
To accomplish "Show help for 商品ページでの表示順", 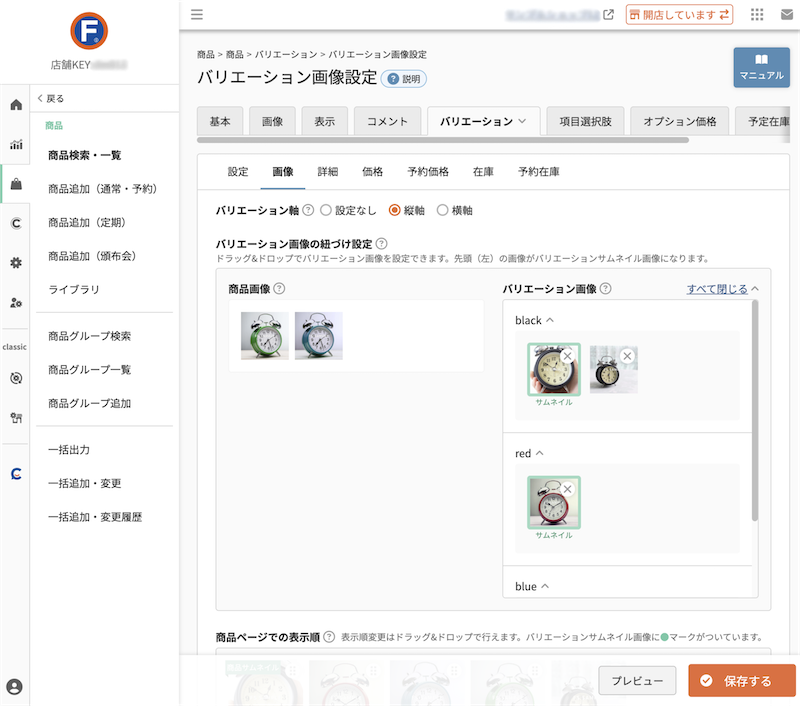I will [x=329, y=637].
